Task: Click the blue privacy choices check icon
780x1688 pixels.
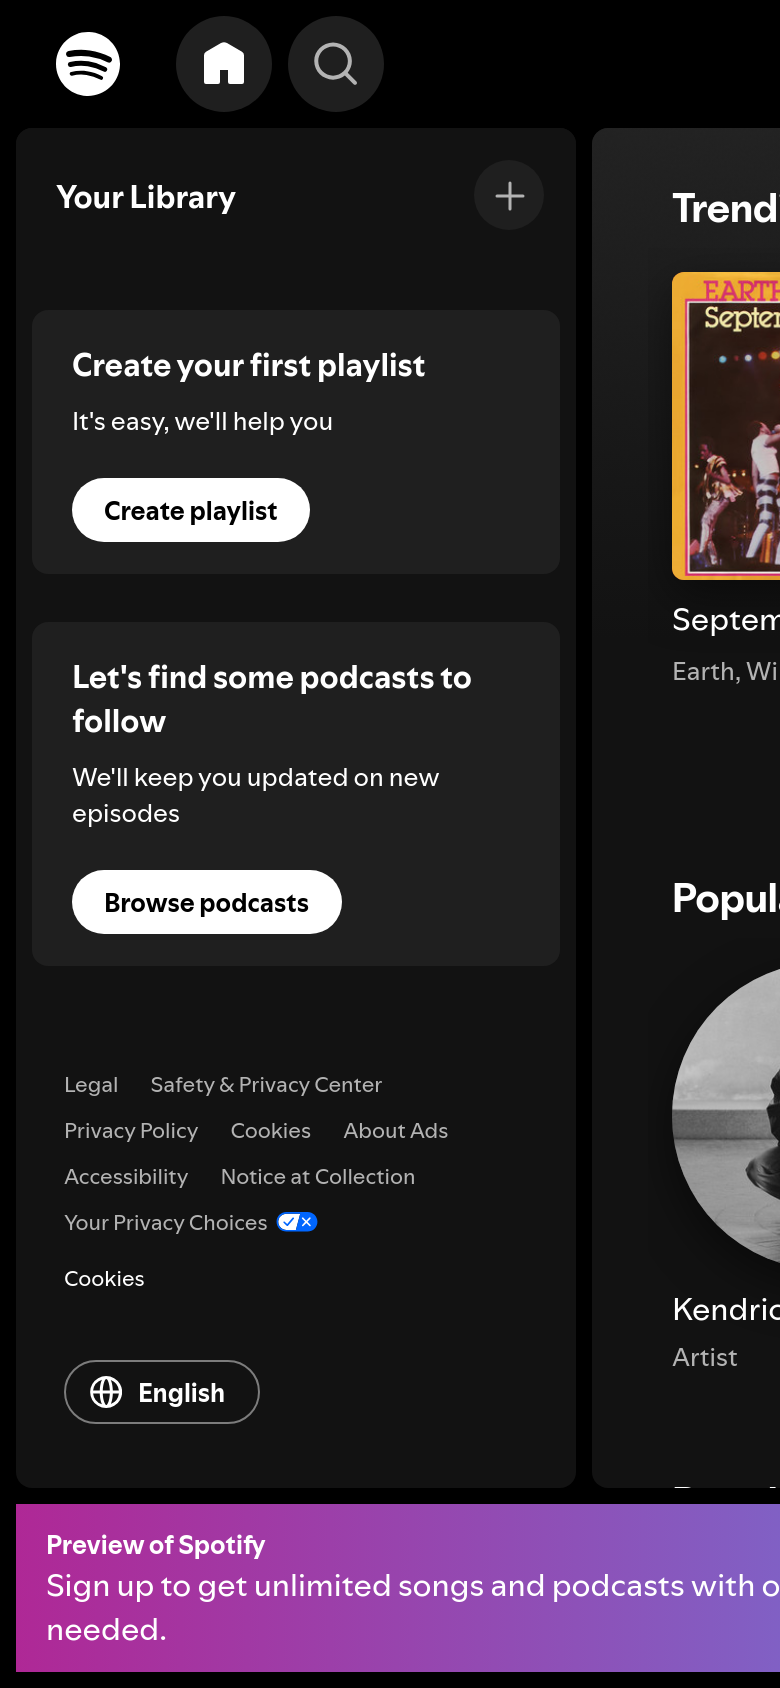Action: (x=297, y=1222)
